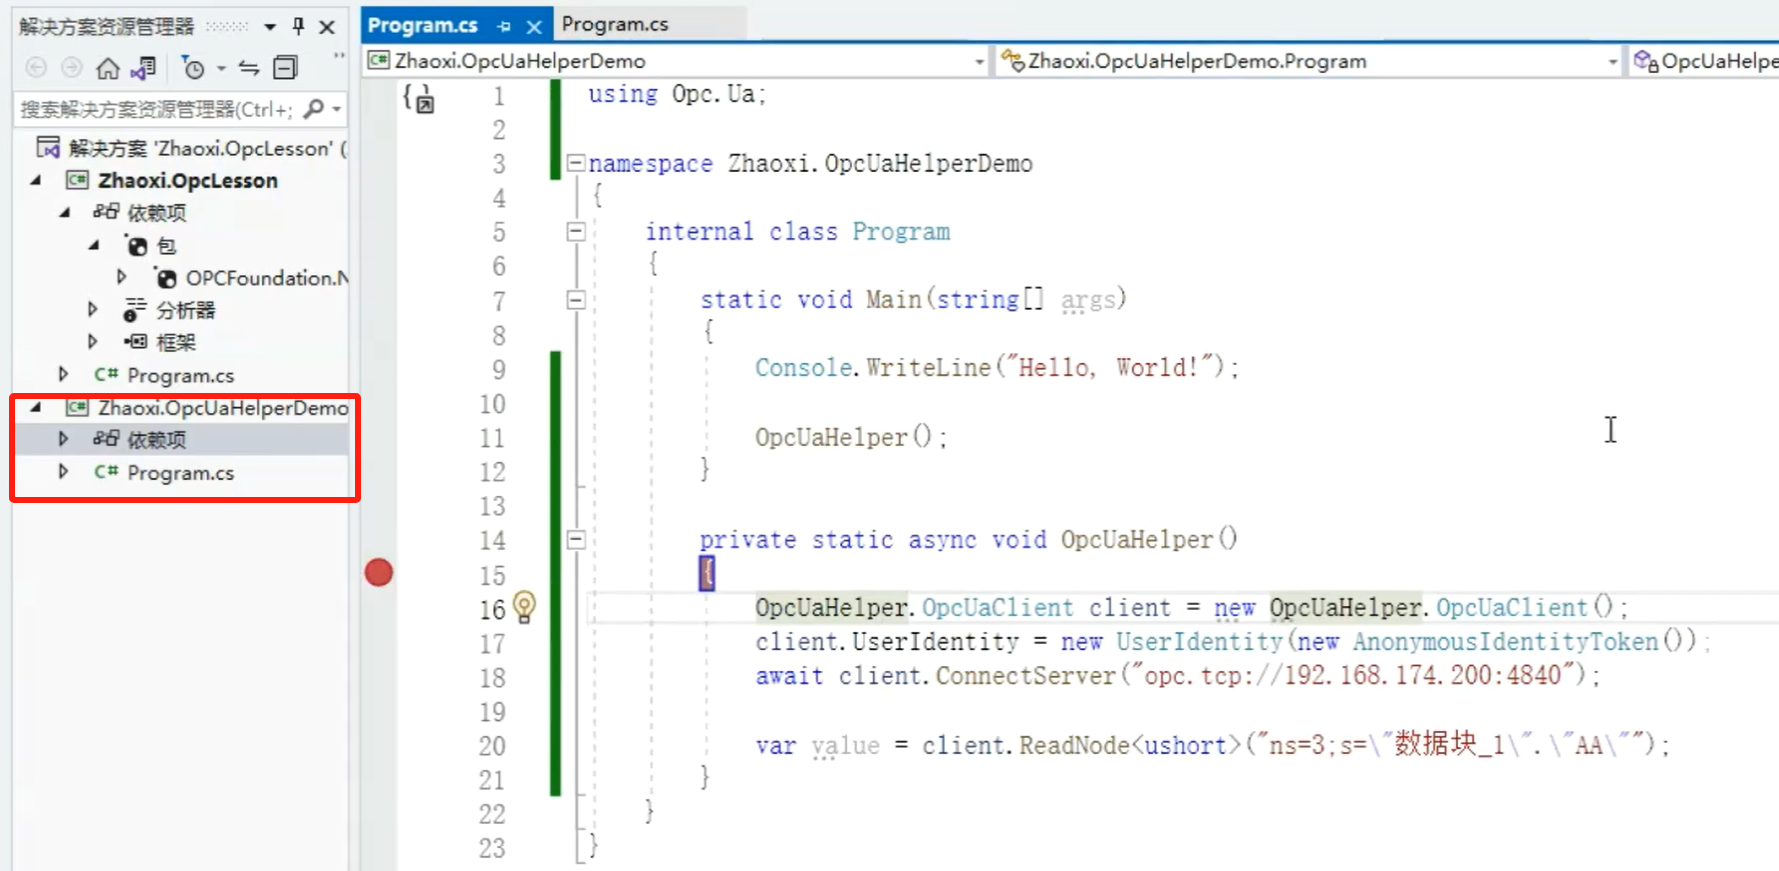This screenshot has height=871, width=1779.
Task: Switch to the inactive Program.cs tab
Action: [x=615, y=24]
